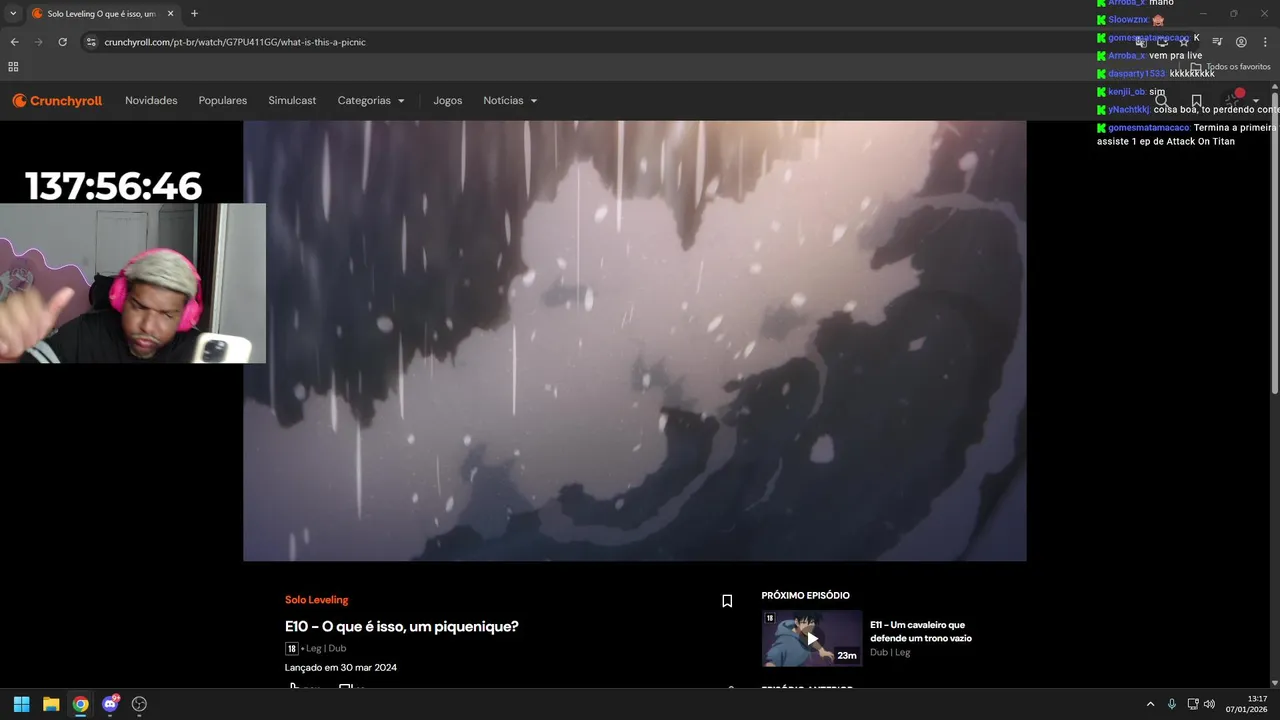This screenshot has height=720, width=1280.
Task: Open Todos os favoritos folder
Action: [x=1231, y=67]
